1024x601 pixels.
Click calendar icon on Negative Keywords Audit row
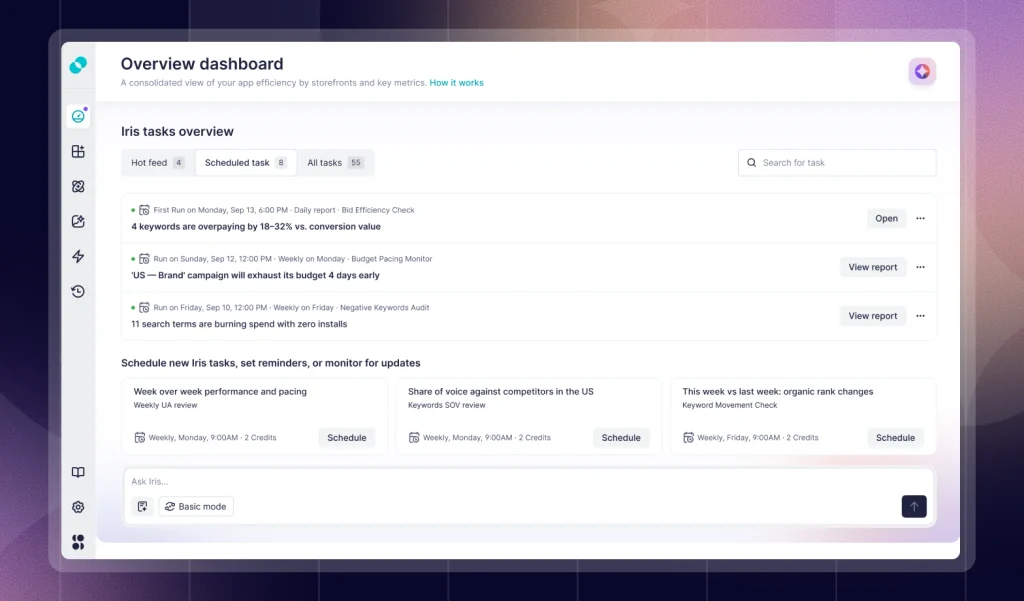(144, 308)
